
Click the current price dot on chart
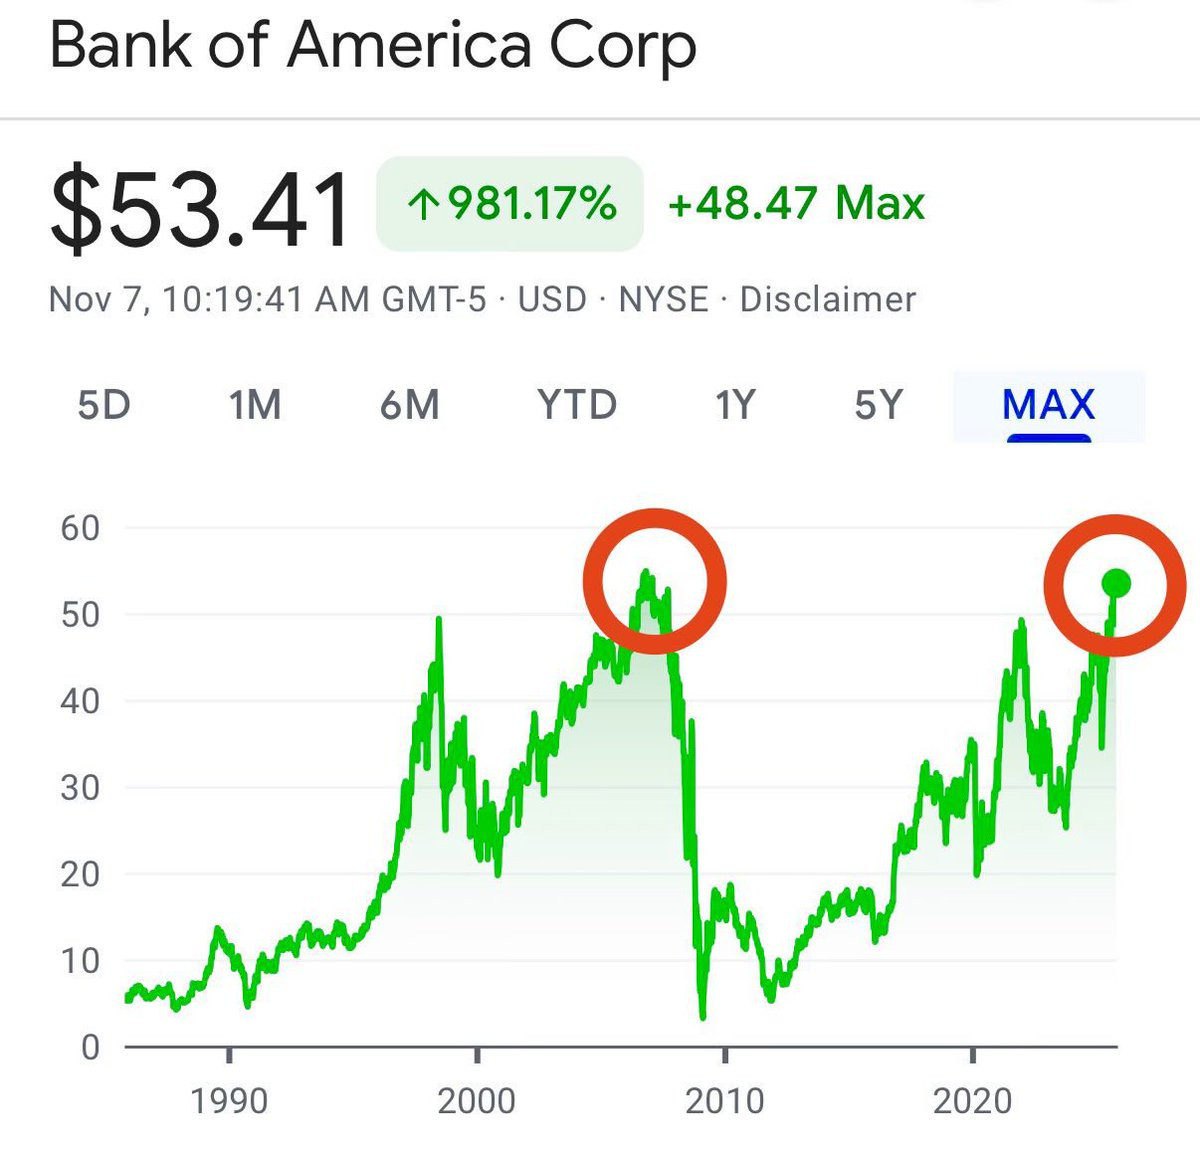coord(1116,583)
